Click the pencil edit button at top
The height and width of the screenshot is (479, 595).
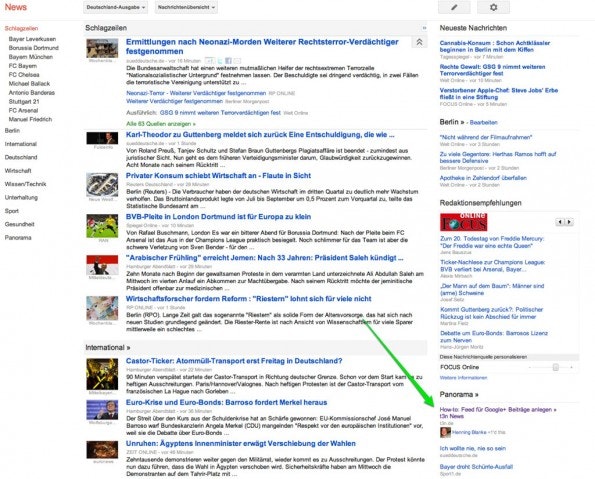(454, 7)
